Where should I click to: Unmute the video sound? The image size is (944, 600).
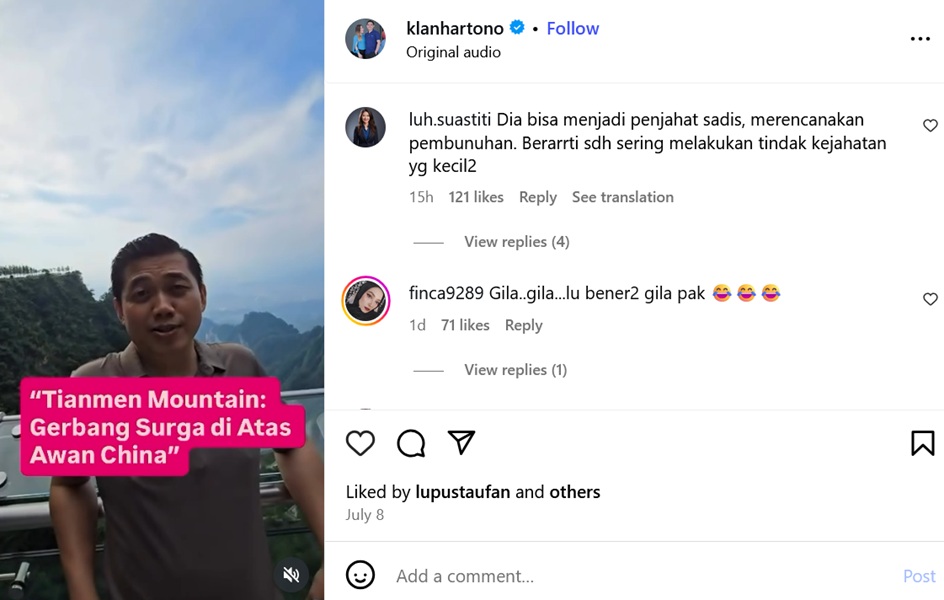coord(290,574)
